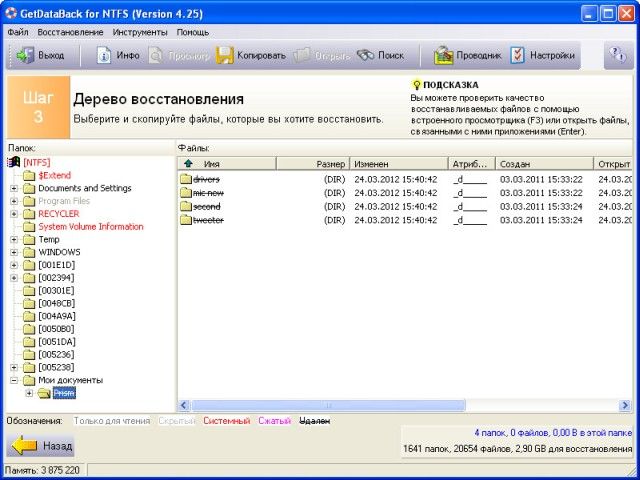Image resolution: width=640 pixels, height=480 pixels.
Task: Click the Память: 3 875 220 status text
Action: (42, 470)
